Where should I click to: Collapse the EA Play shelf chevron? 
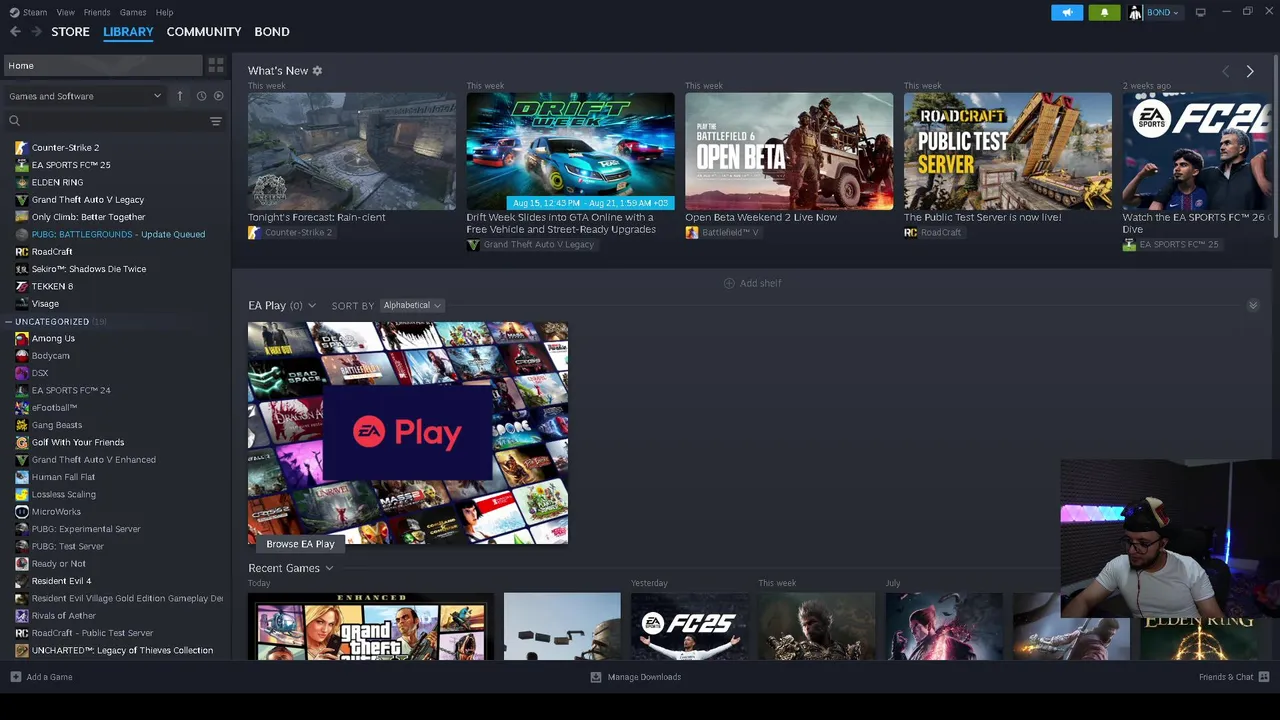[x=1253, y=306]
